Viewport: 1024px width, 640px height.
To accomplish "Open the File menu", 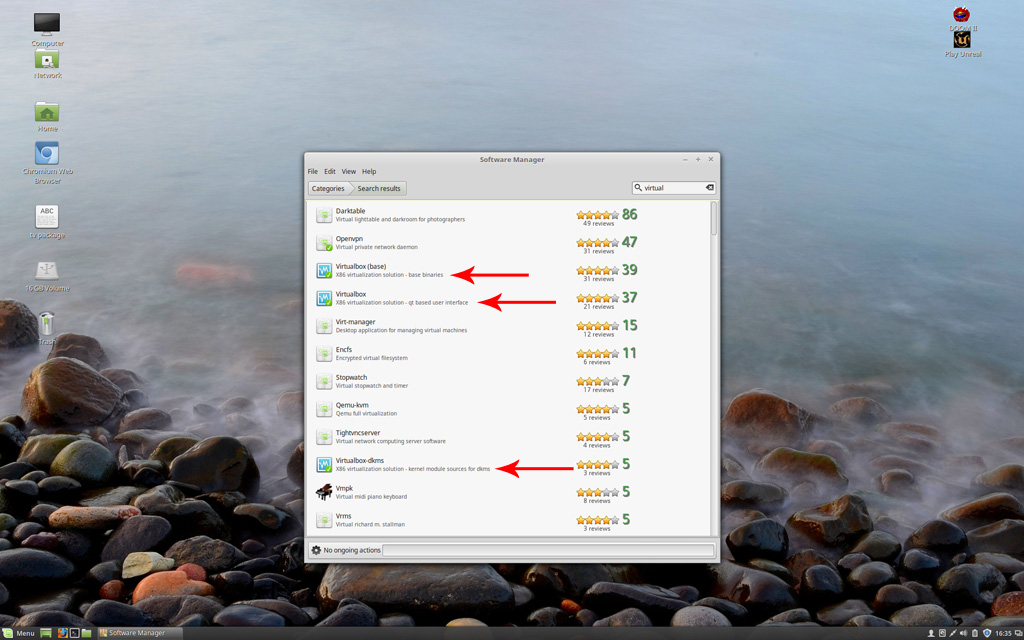I will pyautogui.click(x=313, y=172).
